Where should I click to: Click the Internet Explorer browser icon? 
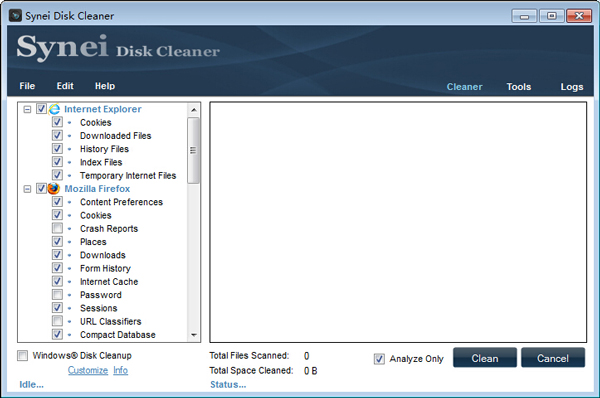(x=54, y=109)
